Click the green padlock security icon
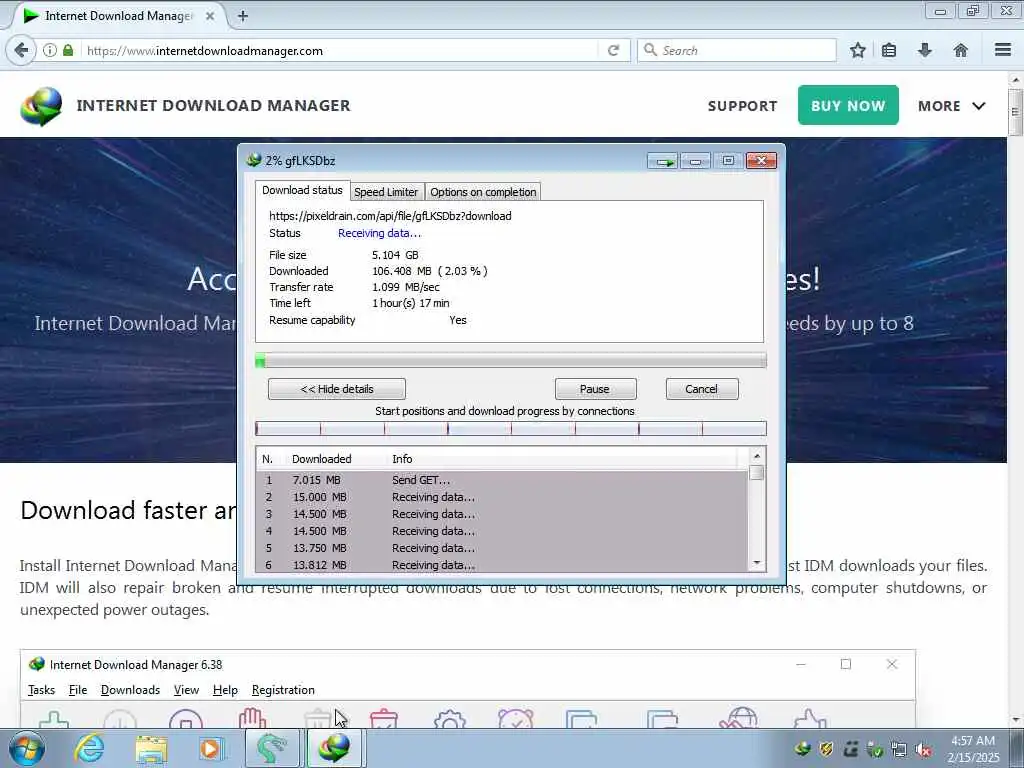The width and height of the screenshot is (1024, 768). pyautogui.click(x=68, y=50)
